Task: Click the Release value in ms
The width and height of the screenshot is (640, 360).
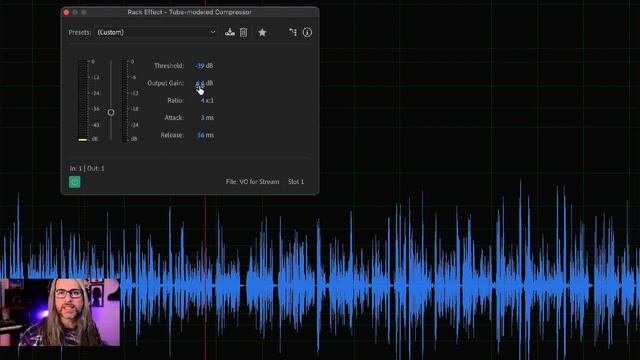Action: coord(205,135)
